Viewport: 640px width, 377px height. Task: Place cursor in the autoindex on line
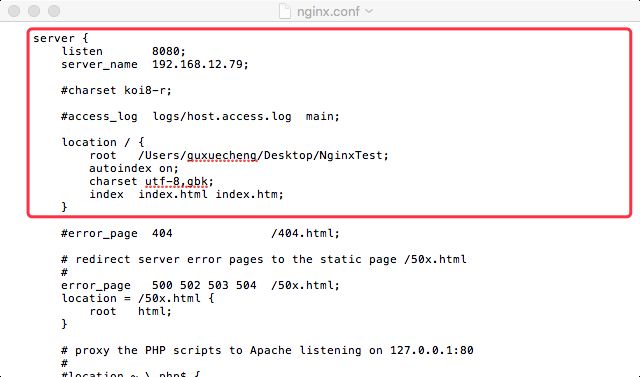pyautogui.click(x=134, y=169)
